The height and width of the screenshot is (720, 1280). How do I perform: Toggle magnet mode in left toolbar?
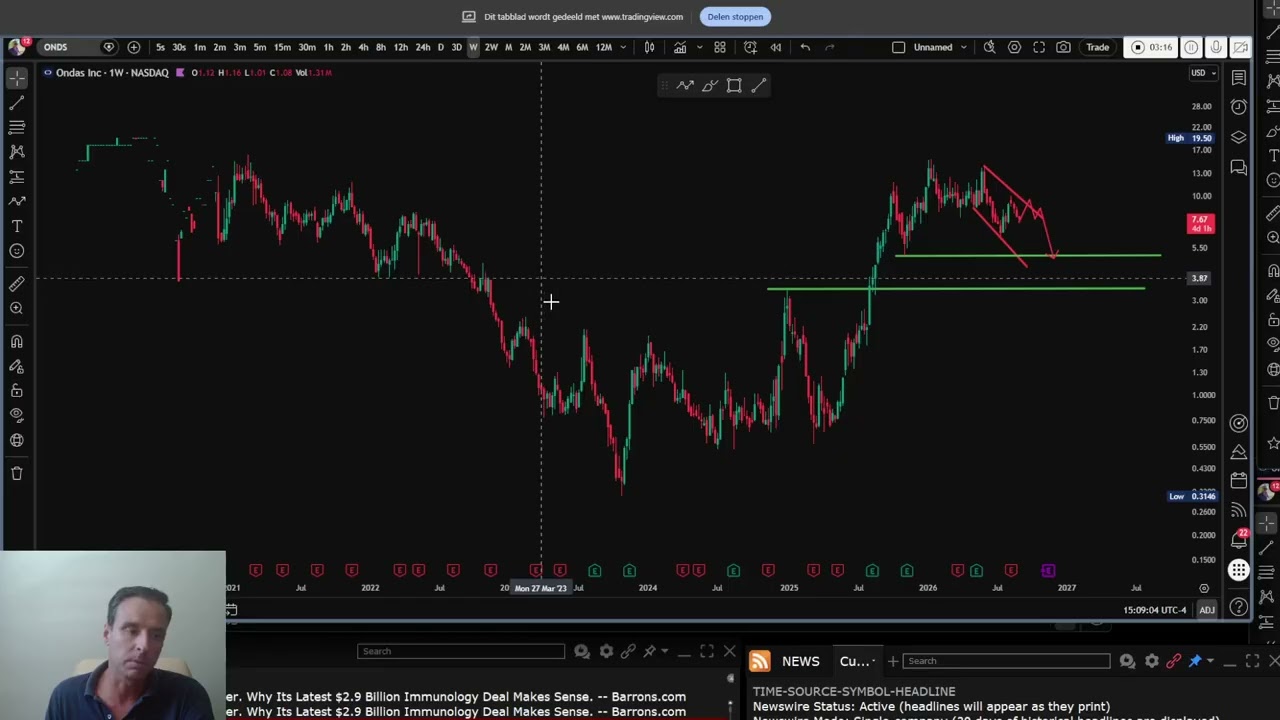(x=17, y=342)
